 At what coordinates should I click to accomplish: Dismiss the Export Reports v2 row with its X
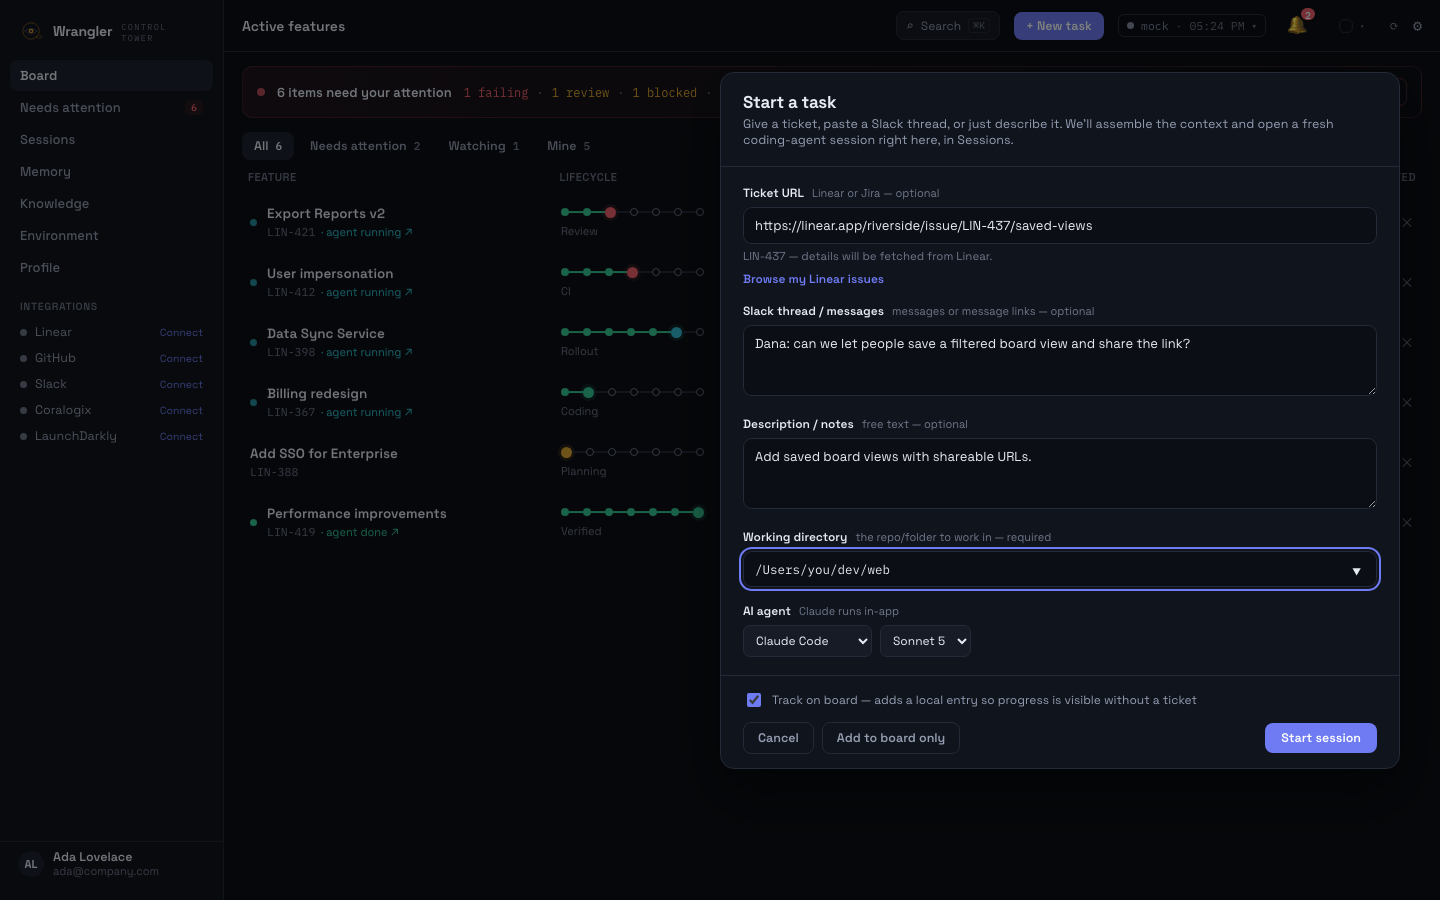pos(1407,223)
